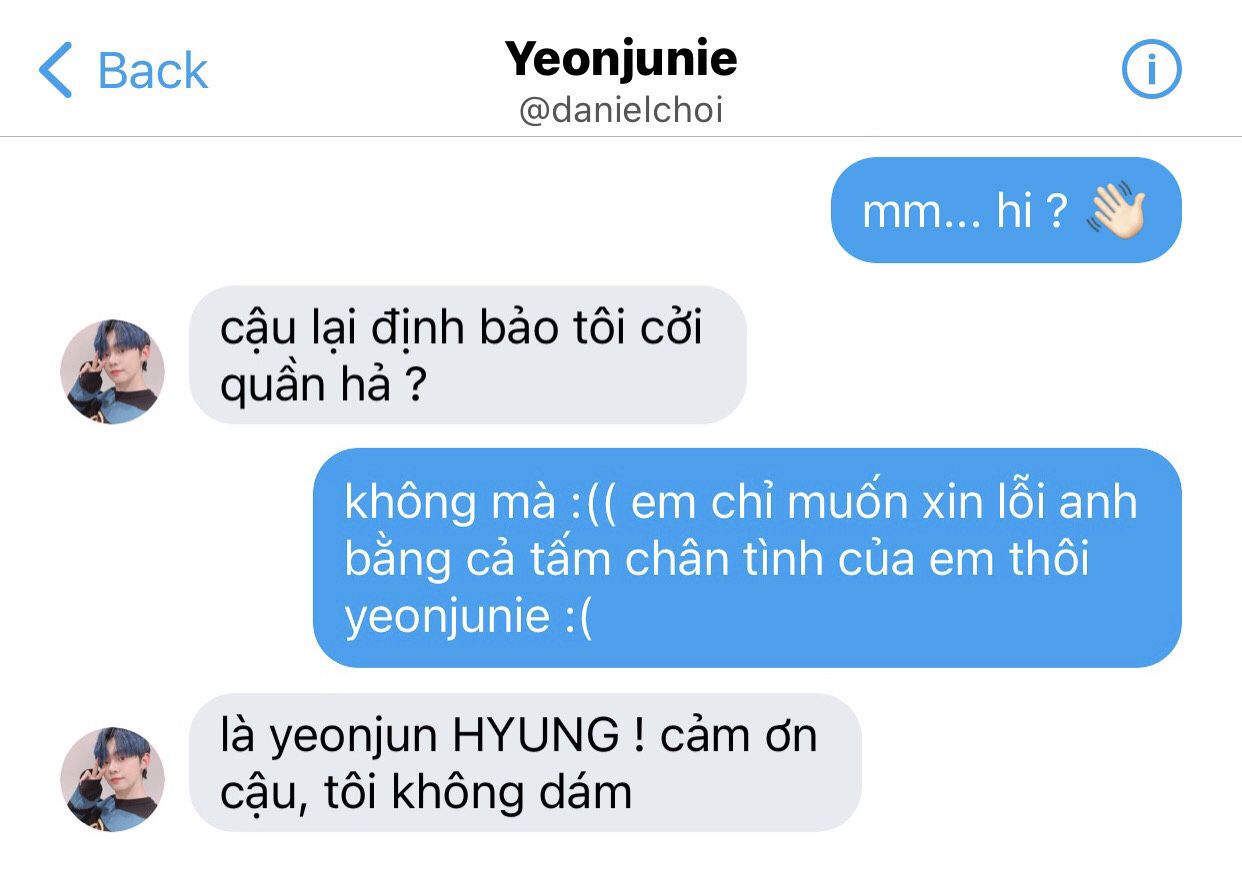Open the Yeonjunie profile from the header title
The height and width of the screenshot is (878, 1242).
[x=621, y=59]
